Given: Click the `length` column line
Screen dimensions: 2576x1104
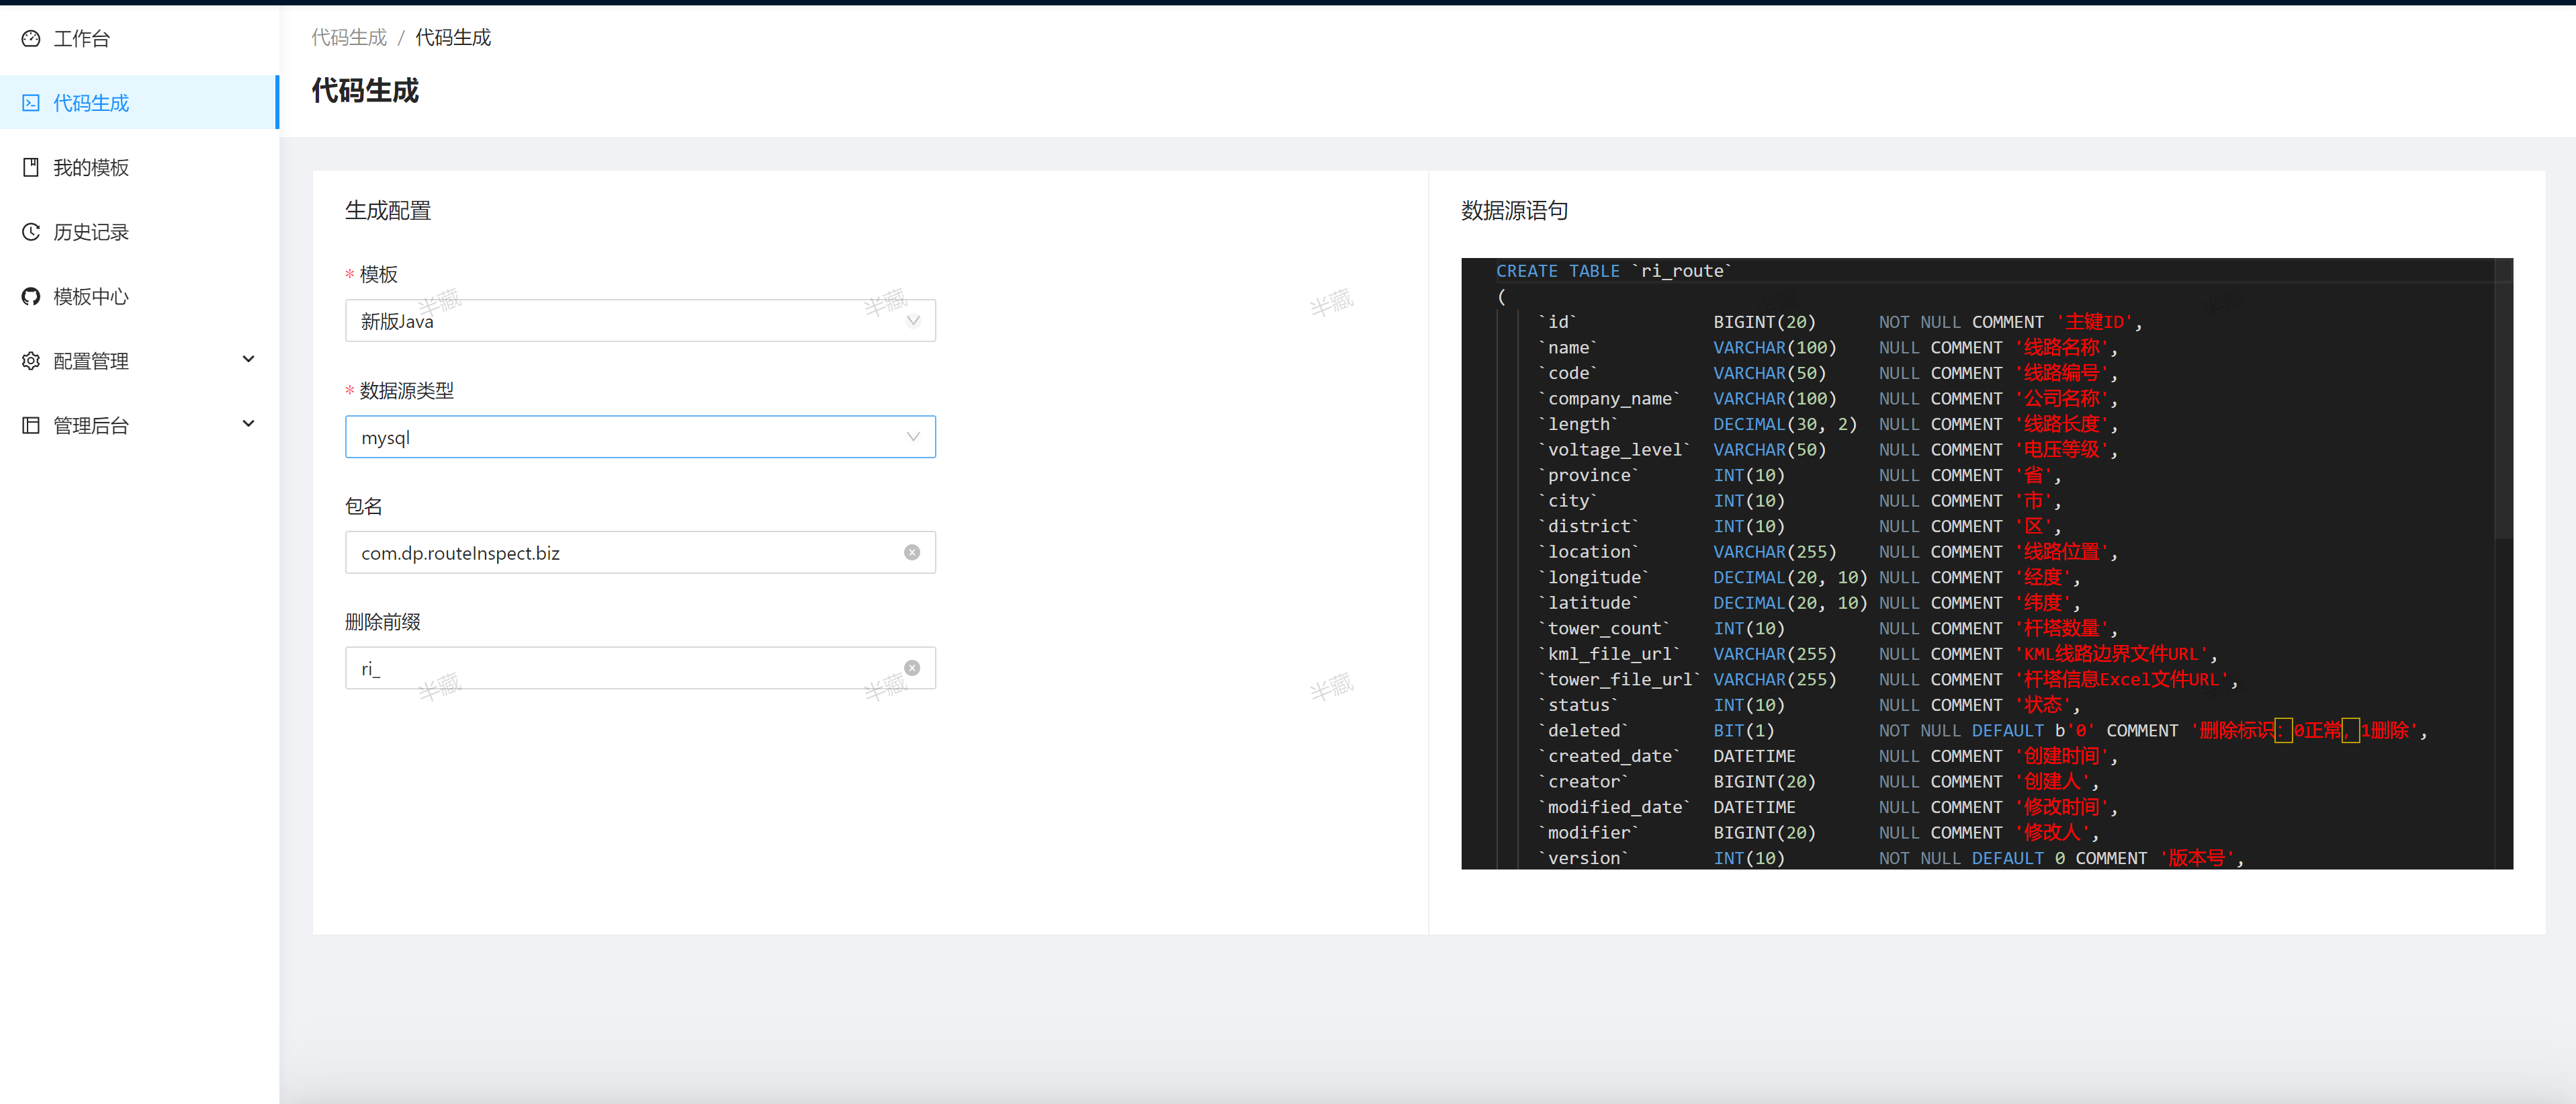Looking at the screenshot, I should pyautogui.click(x=1828, y=424).
